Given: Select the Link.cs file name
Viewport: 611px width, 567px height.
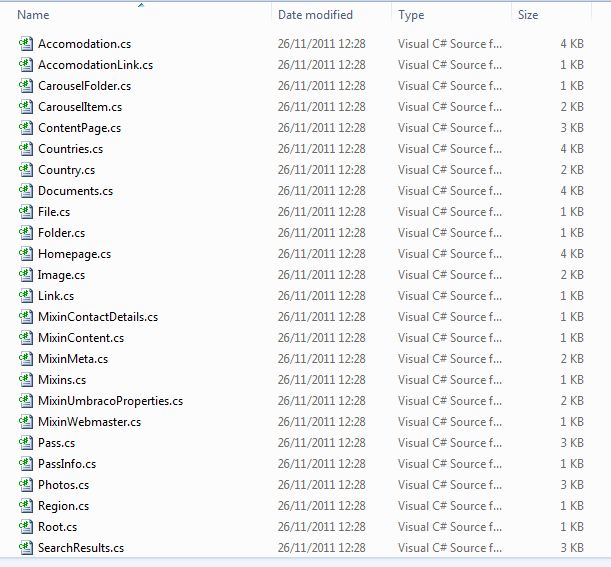Looking at the screenshot, I should (x=56, y=296).
